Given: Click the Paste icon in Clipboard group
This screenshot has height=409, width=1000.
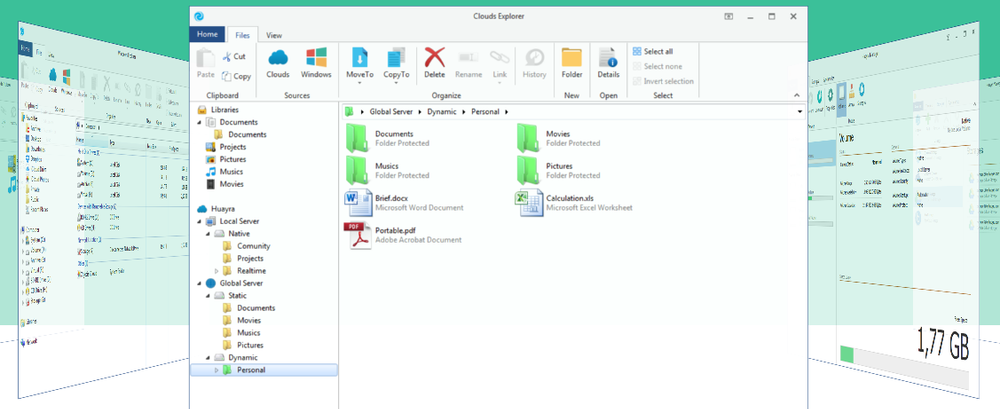Looking at the screenshot, I should coord(205,59).
